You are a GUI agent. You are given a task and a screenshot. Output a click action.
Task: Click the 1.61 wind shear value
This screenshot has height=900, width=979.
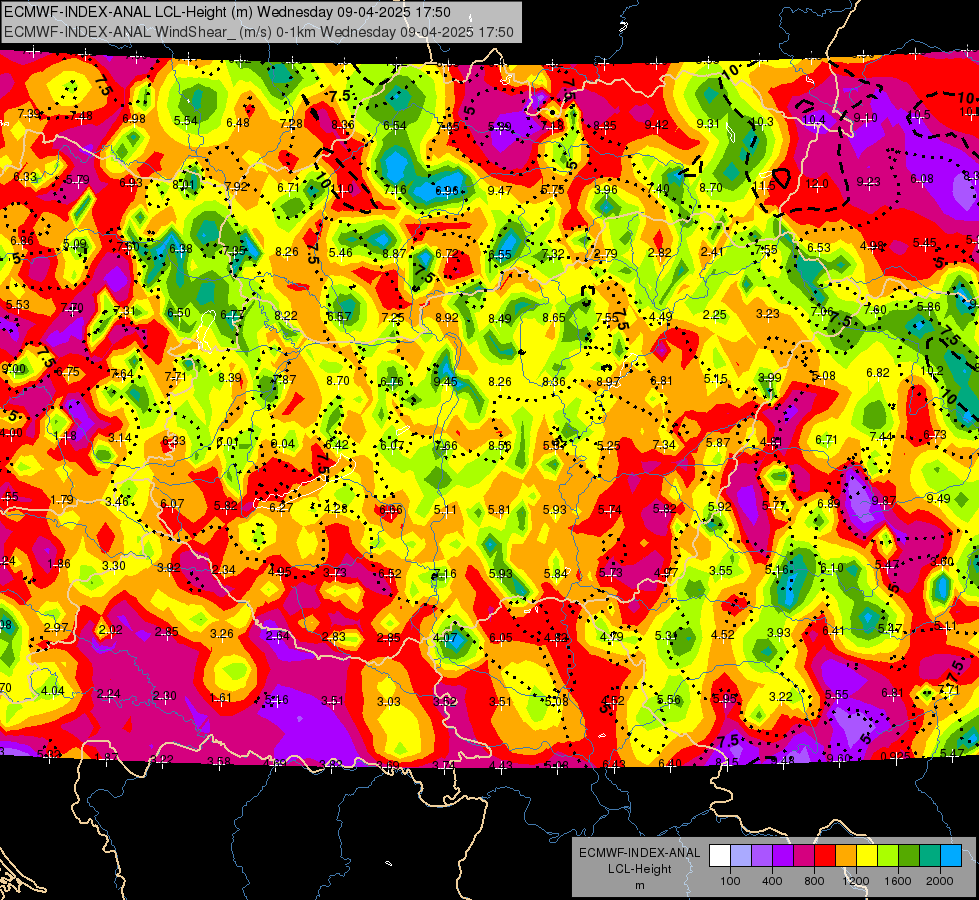(220, 698)
